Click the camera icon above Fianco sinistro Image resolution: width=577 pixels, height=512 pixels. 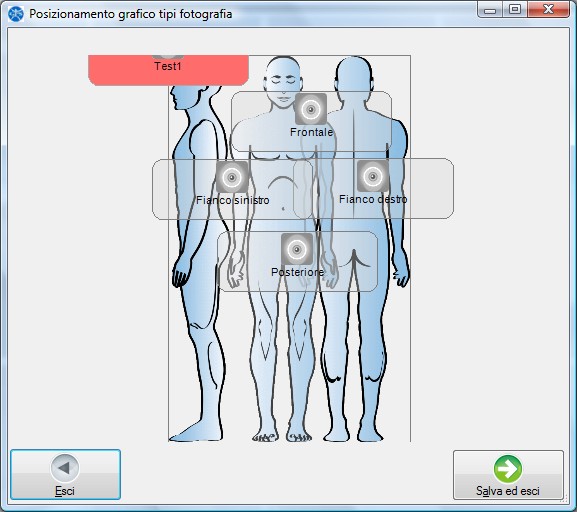point(232,177)
